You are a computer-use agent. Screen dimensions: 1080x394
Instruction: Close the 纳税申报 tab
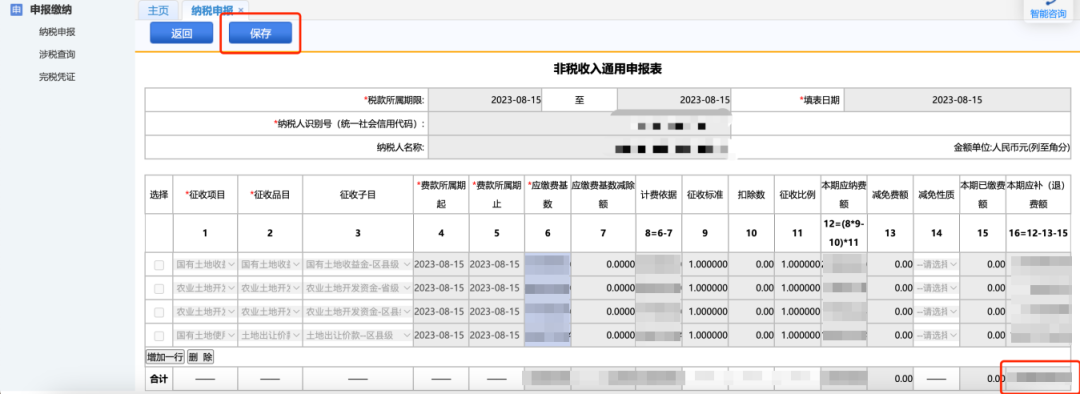pyautogui.click(x=240, y=10)
